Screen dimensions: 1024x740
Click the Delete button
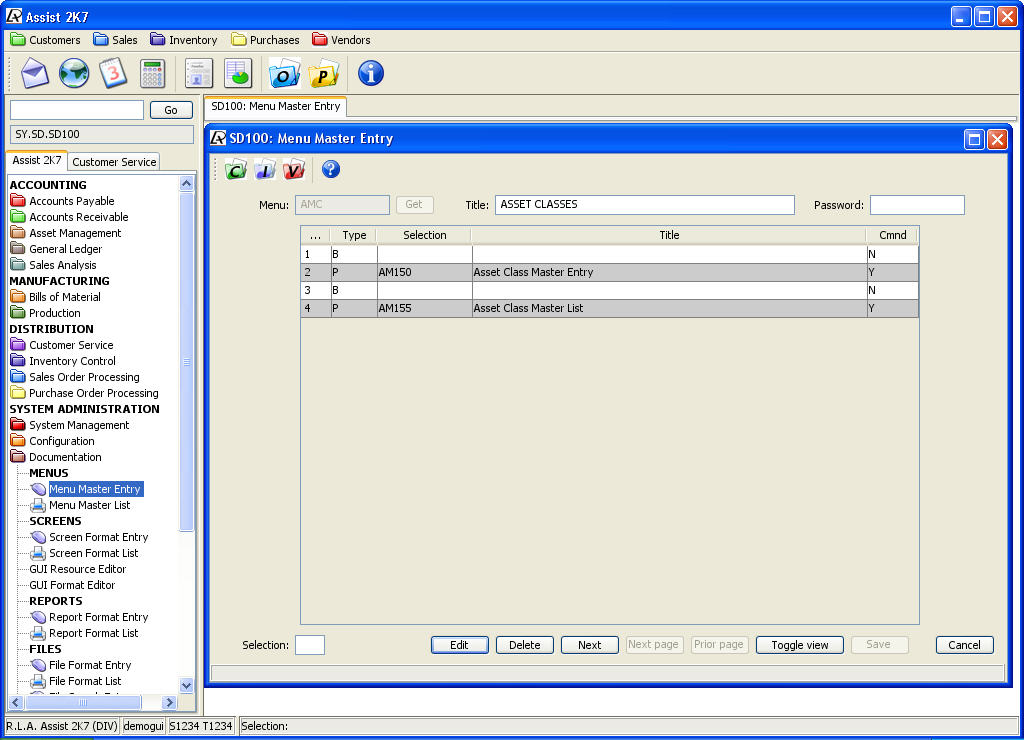coord(524,645)
